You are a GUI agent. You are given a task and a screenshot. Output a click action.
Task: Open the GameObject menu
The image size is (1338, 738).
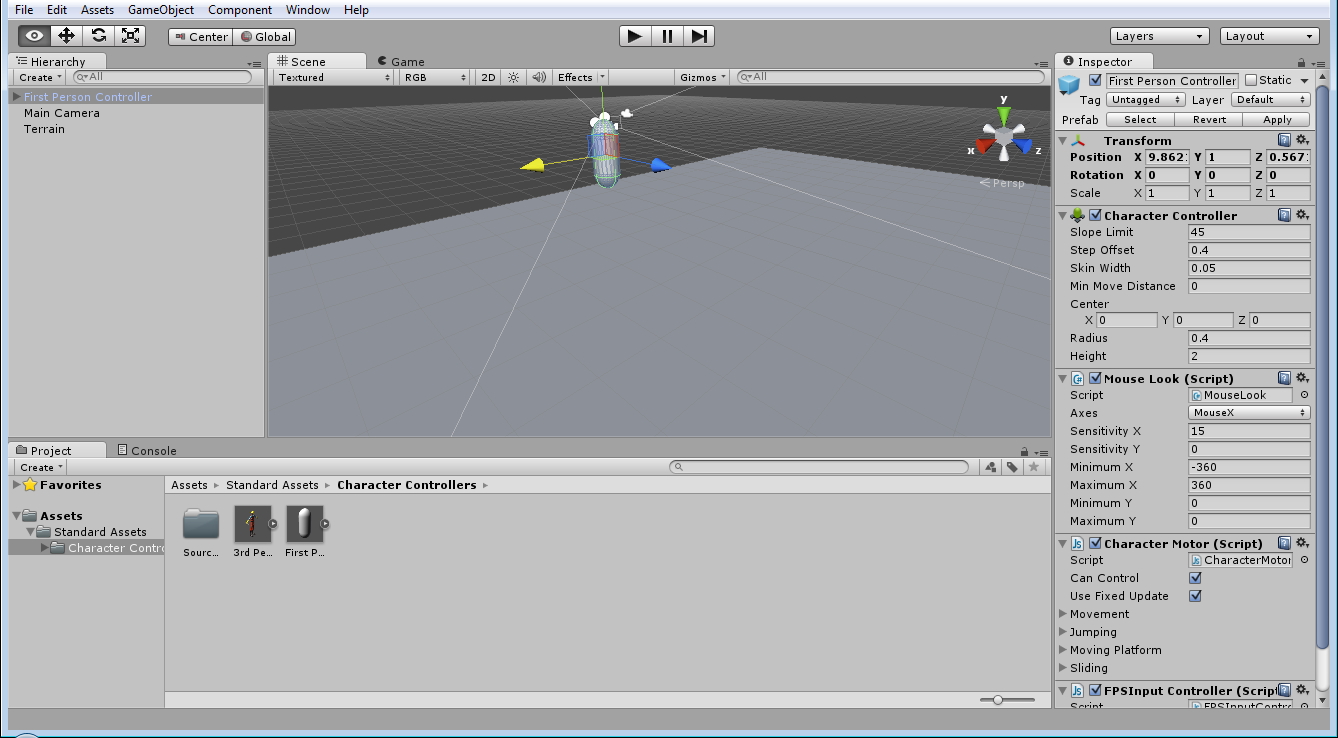tap(162, 9)
